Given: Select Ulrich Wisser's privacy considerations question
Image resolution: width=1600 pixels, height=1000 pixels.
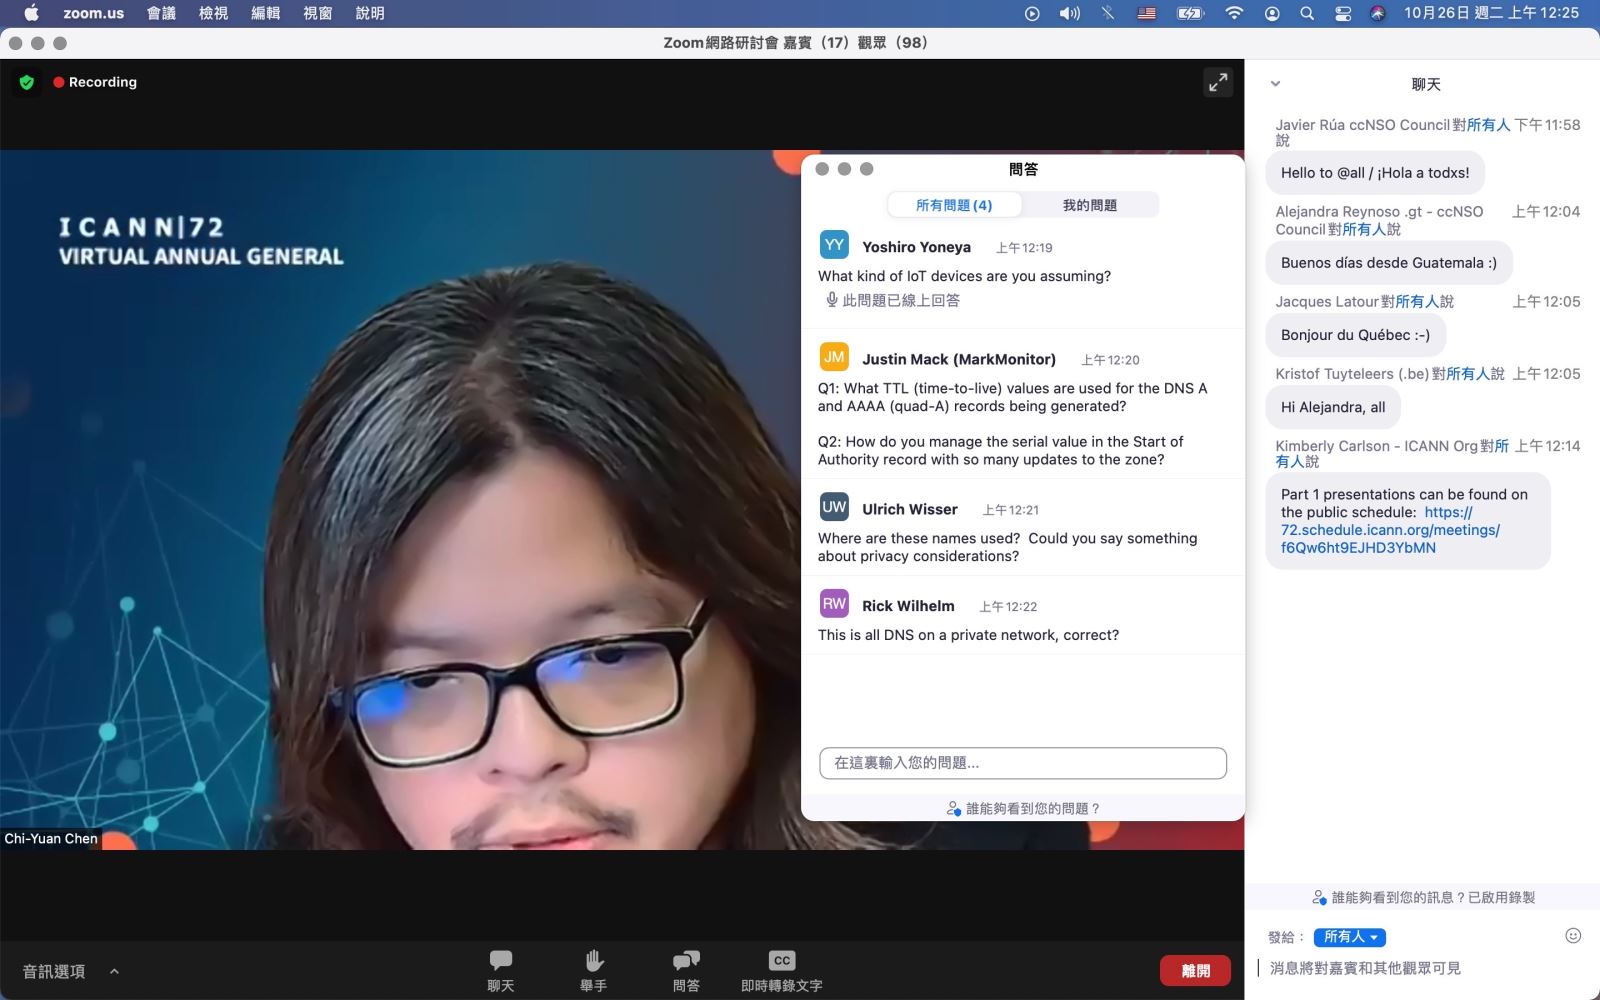Looking at the screenshot, I should [1007, 547].
